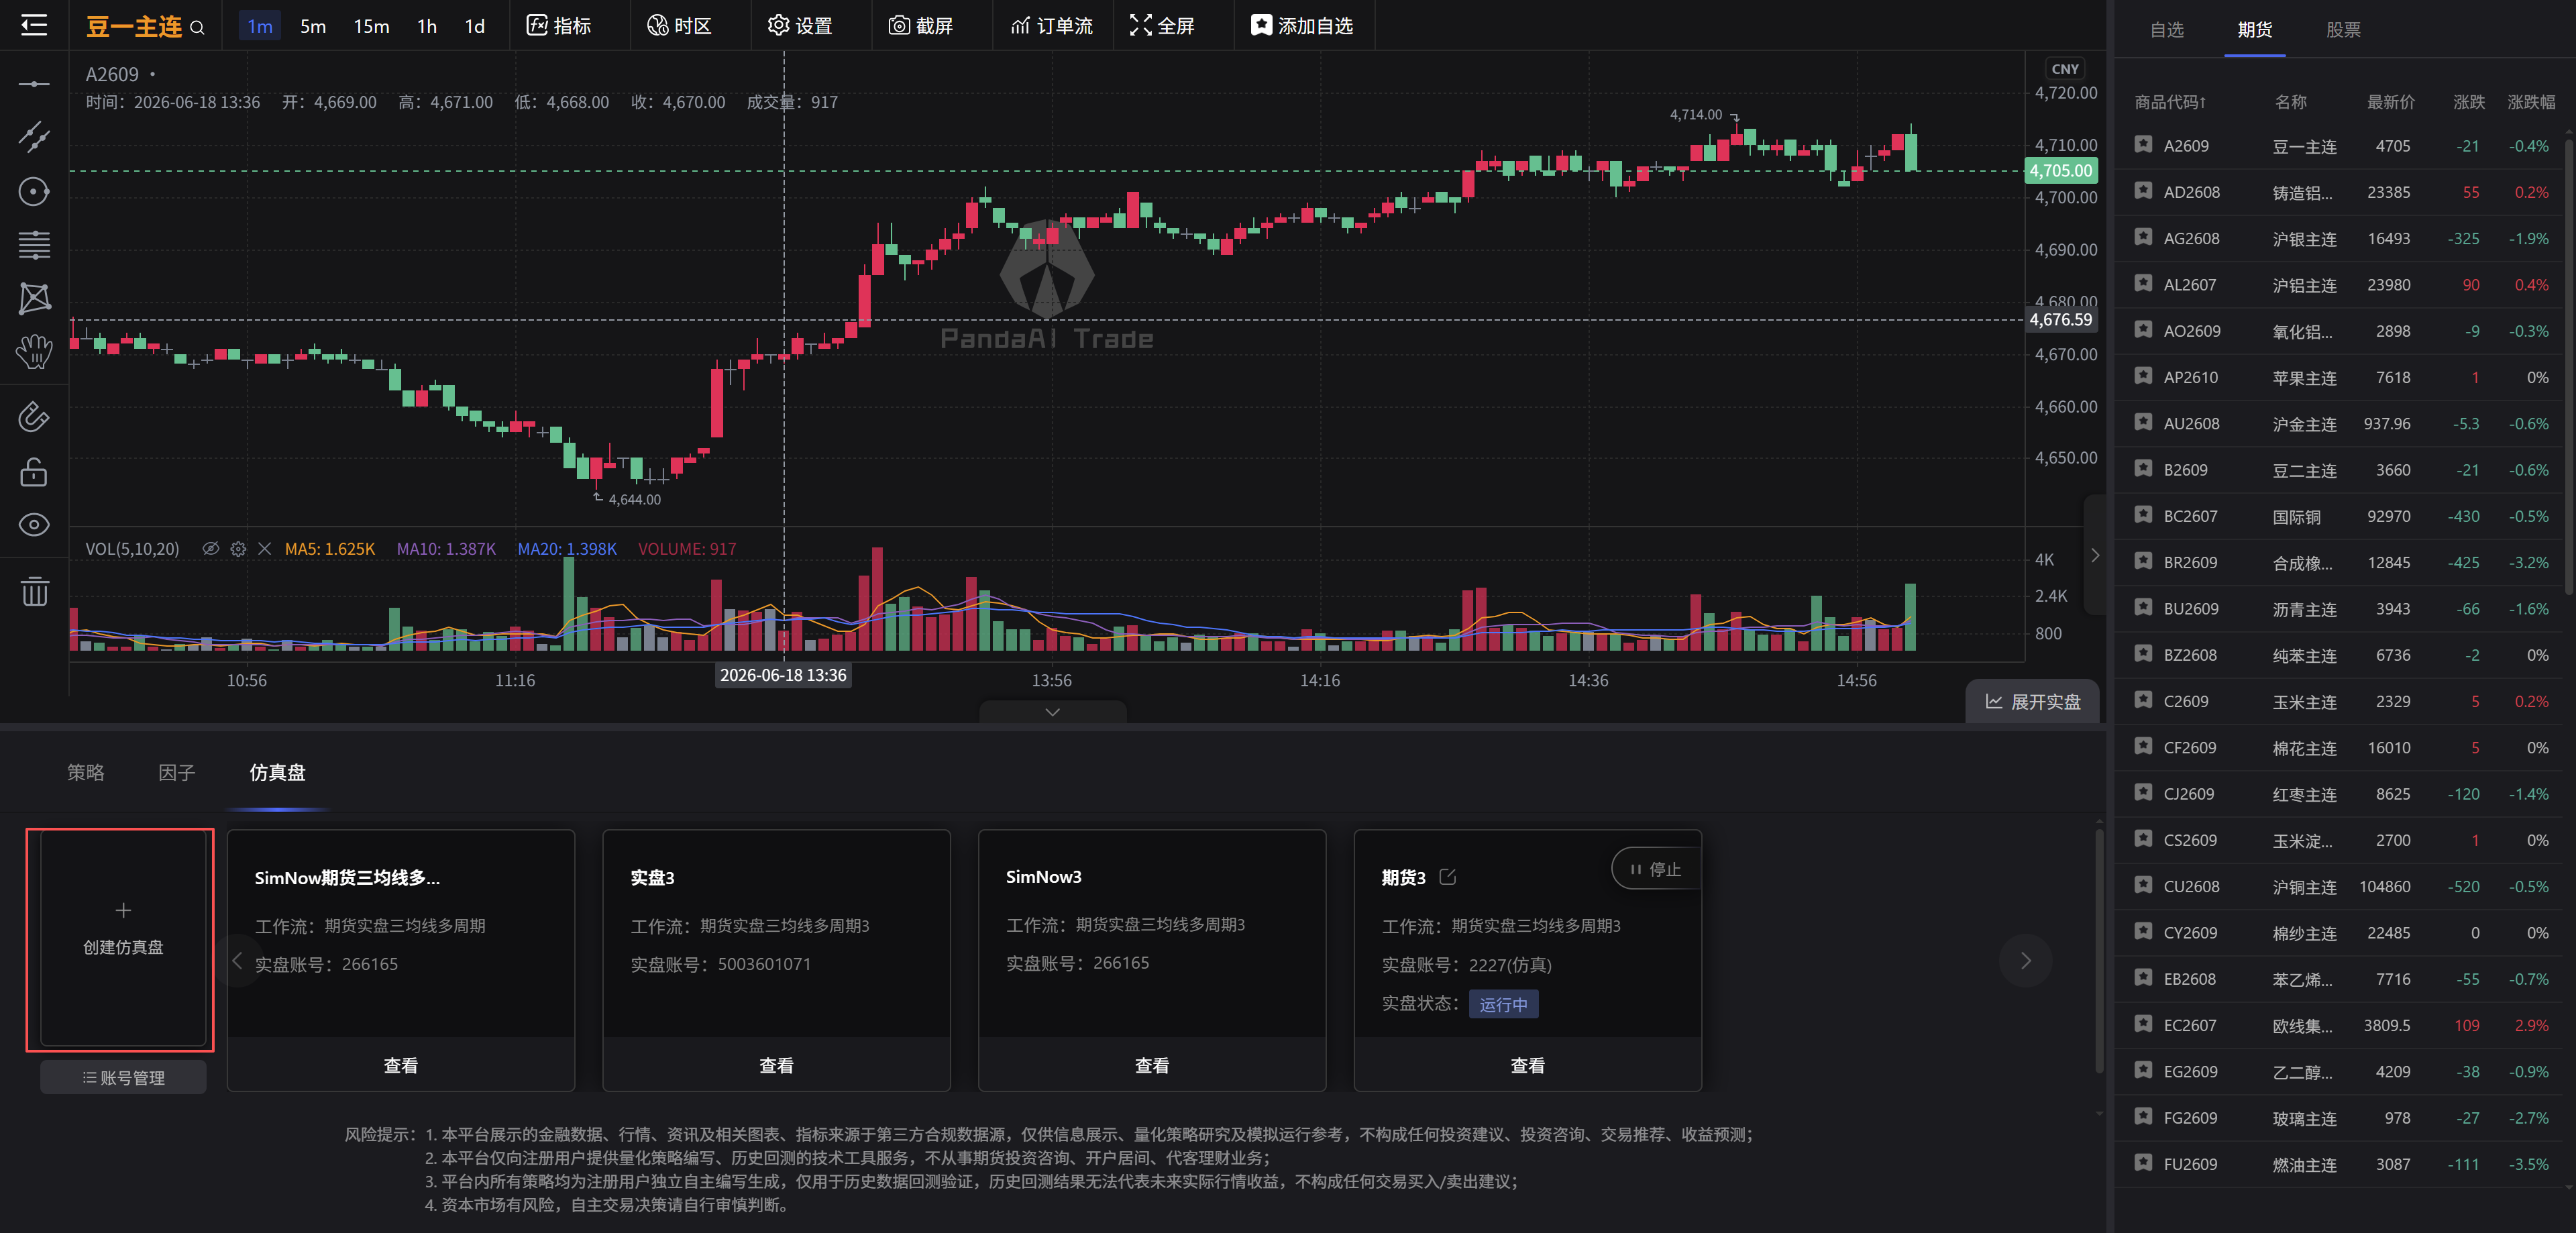Sort by 商品代码 column header

(x=2169, y=102)
